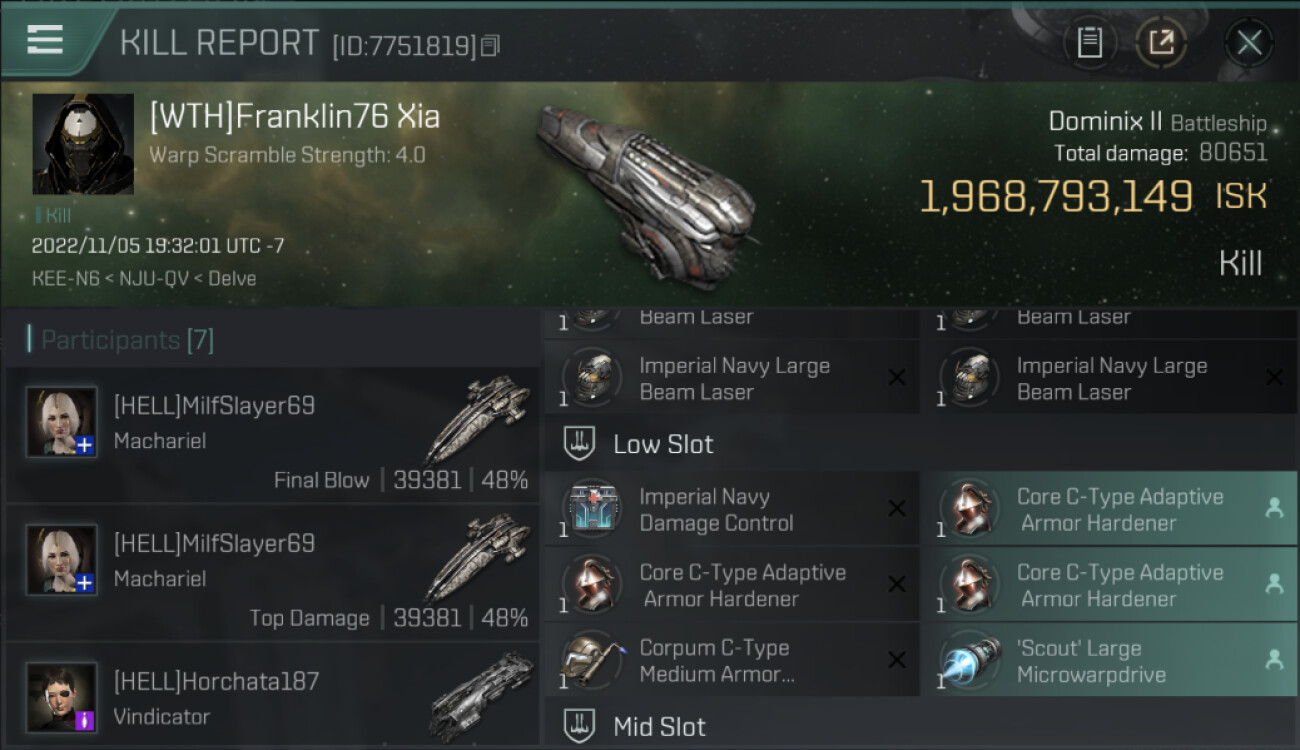
Task: Select Horchata187 Vindicator participant row
Action: tap(272, 698)
